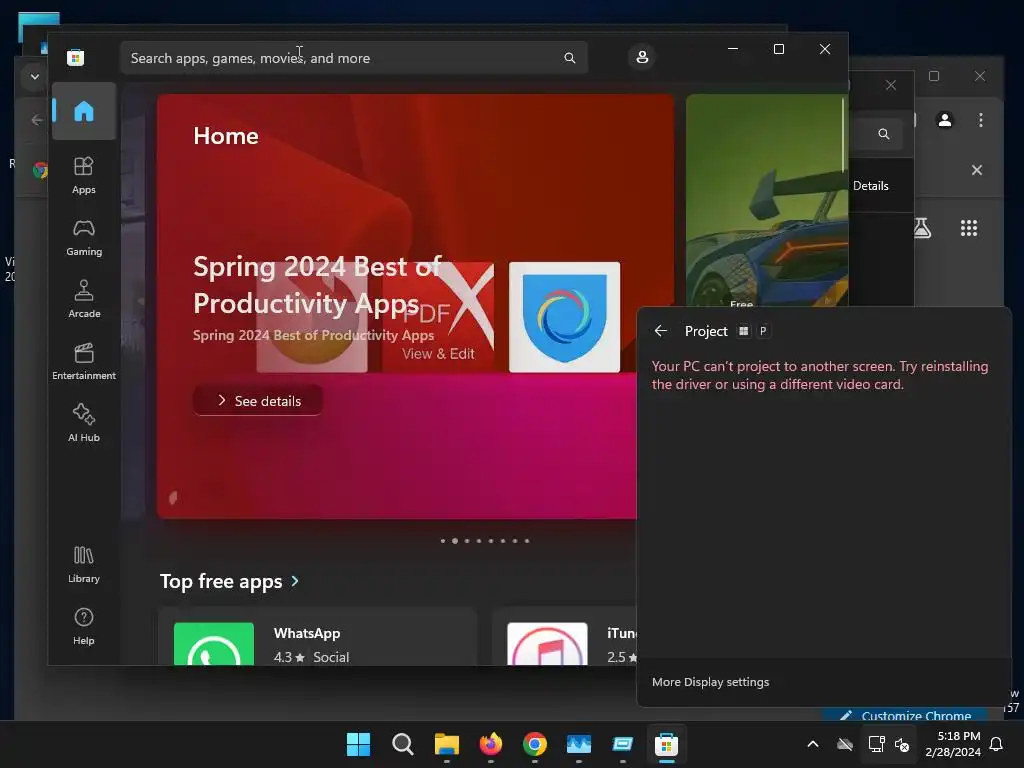Expand the dropdown chevron in left background window
Screen dimensions: 1024x768
[x=35, y=77]
